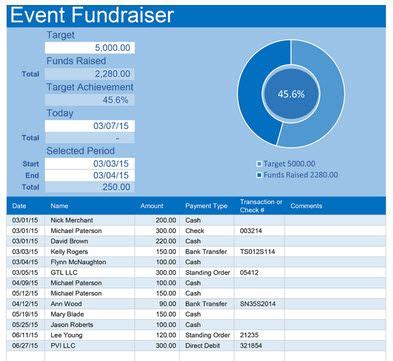Select transaction 05412 cell
This screenshot has width=393, height=361.
tap(259, 273)
